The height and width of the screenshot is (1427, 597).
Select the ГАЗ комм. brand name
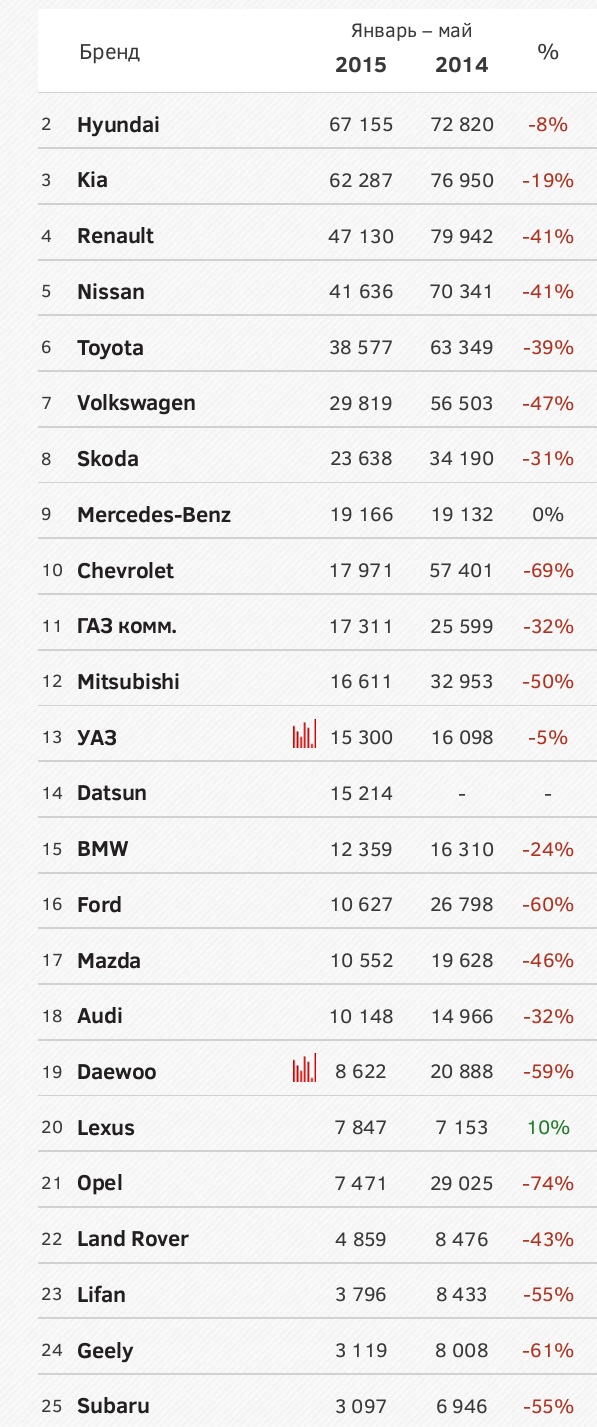click(x=127, y=626)
